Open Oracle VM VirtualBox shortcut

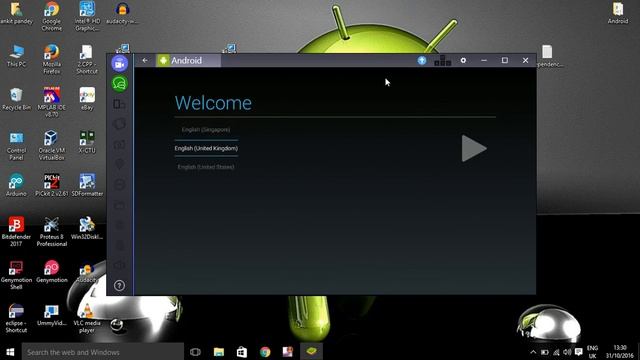[x=51, y=145]
